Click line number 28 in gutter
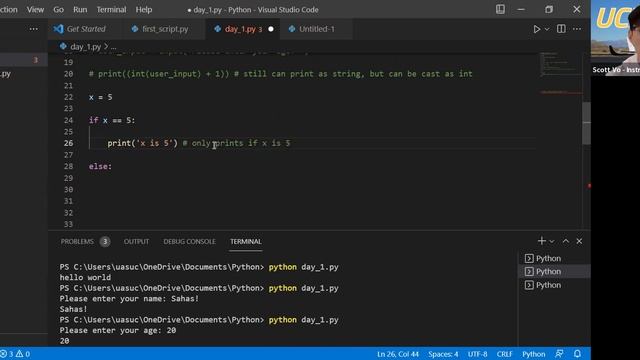The height and width of the screenshot is (360, 640). click(x=68, y=167)
